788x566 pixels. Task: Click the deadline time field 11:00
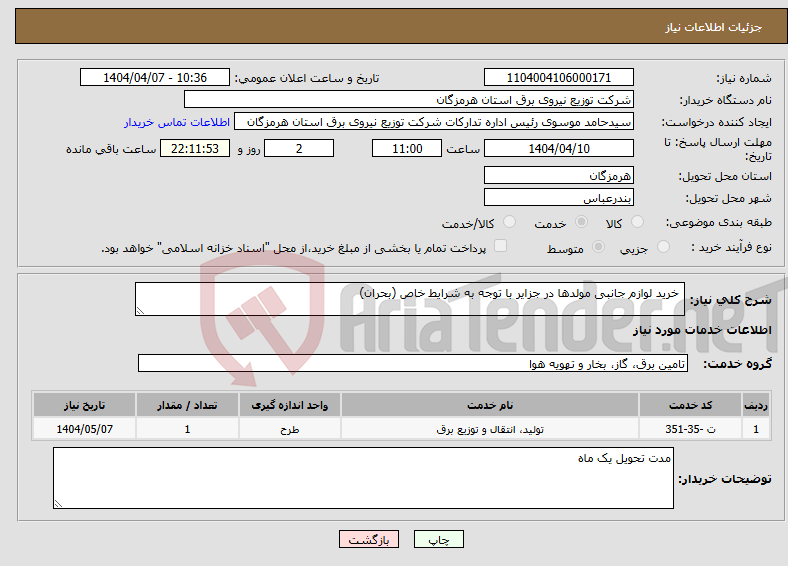pos(407,148)
